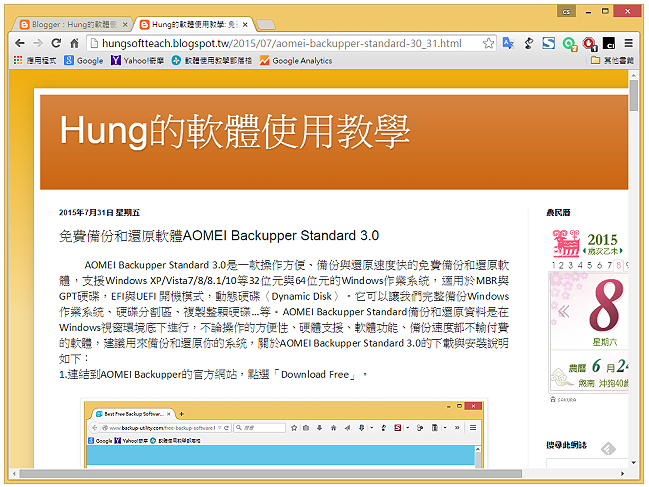Click the scroll up arrow
Screen dimensions: 649x487
point(633,75)
